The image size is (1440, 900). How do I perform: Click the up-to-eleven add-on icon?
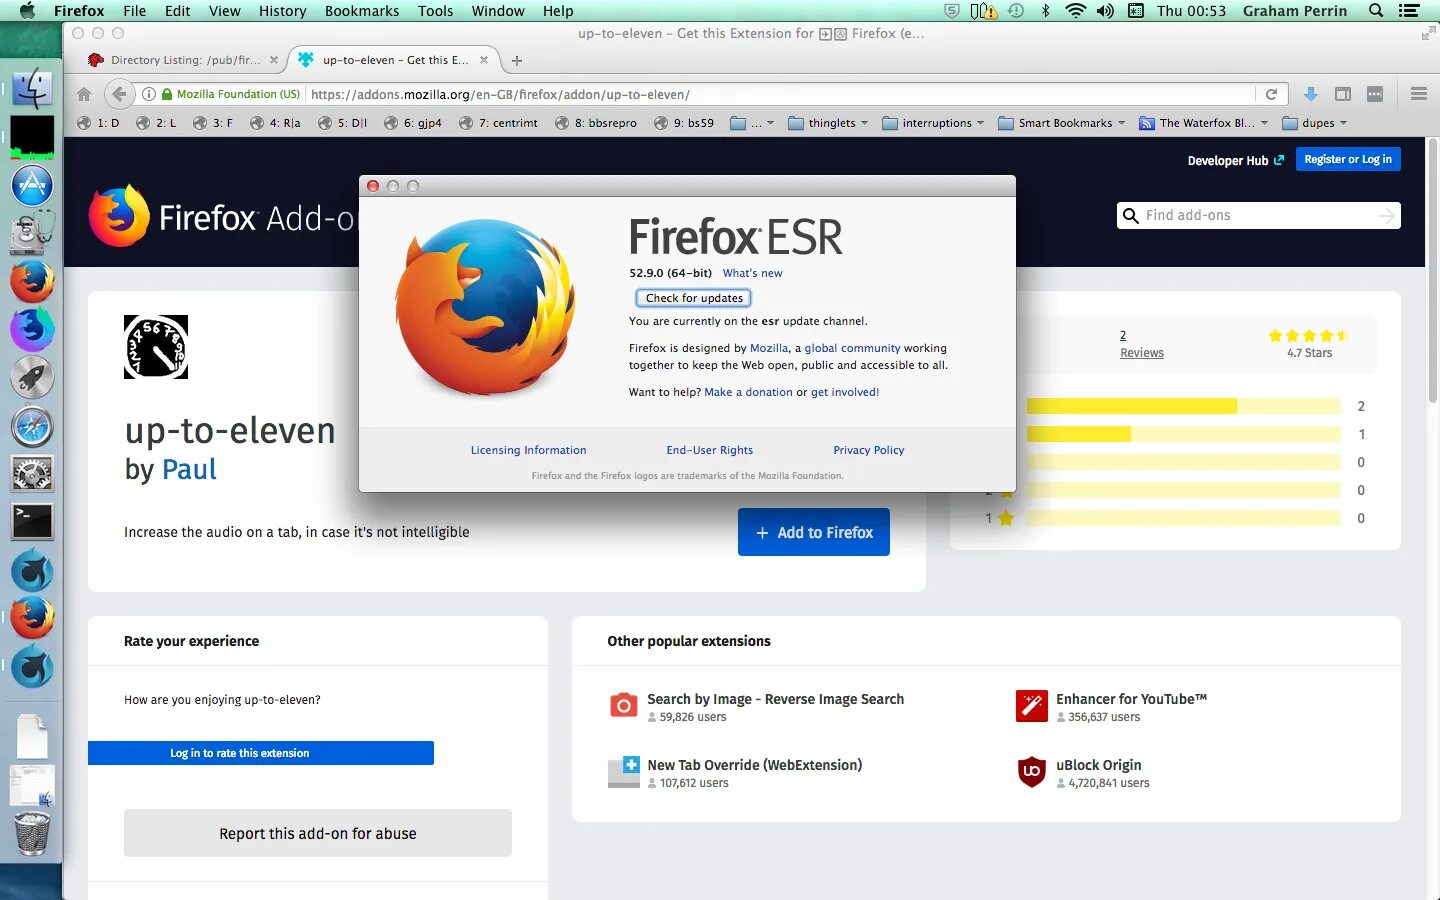tap(156, 347)
